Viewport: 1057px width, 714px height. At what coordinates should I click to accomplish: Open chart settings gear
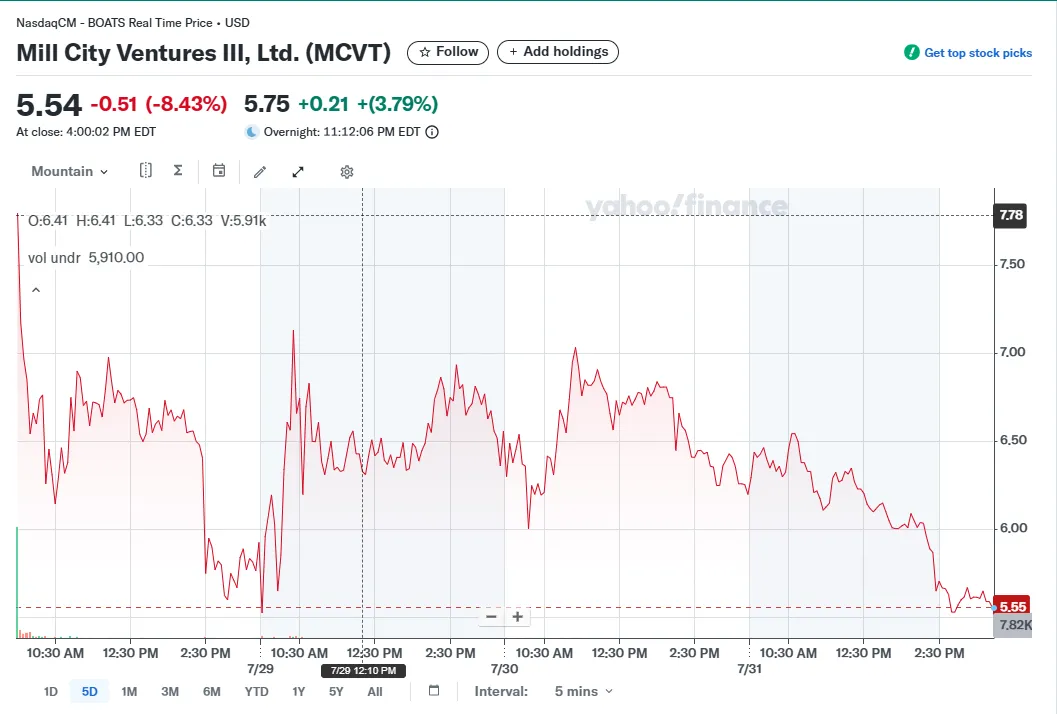click(347, 172)
